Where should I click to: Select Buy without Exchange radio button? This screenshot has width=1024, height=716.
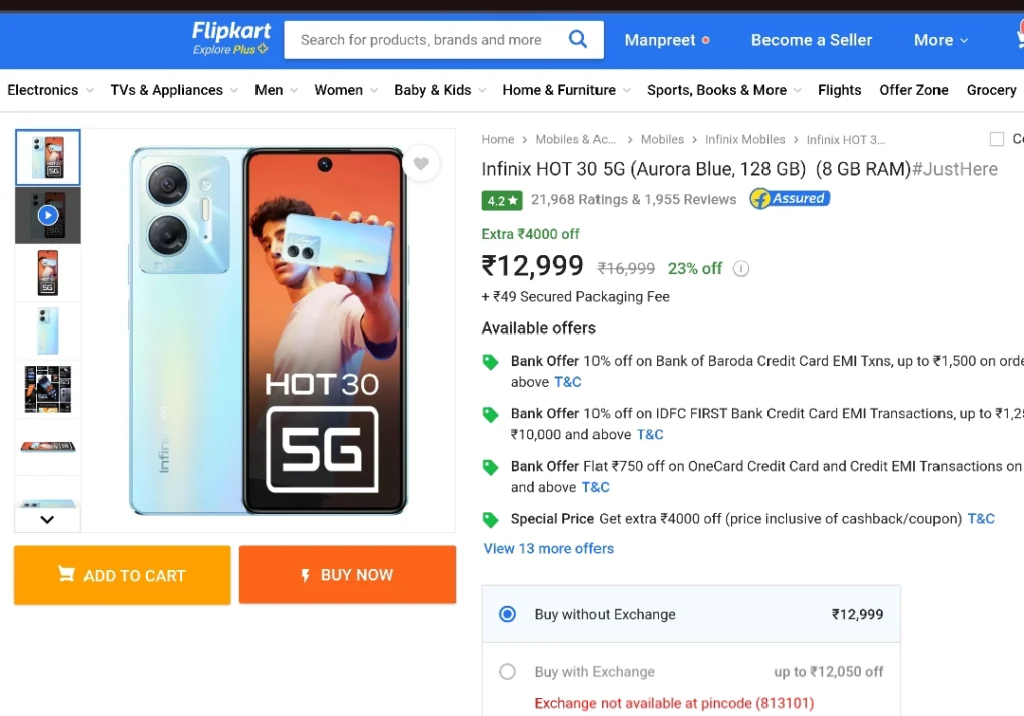[507, 614]
